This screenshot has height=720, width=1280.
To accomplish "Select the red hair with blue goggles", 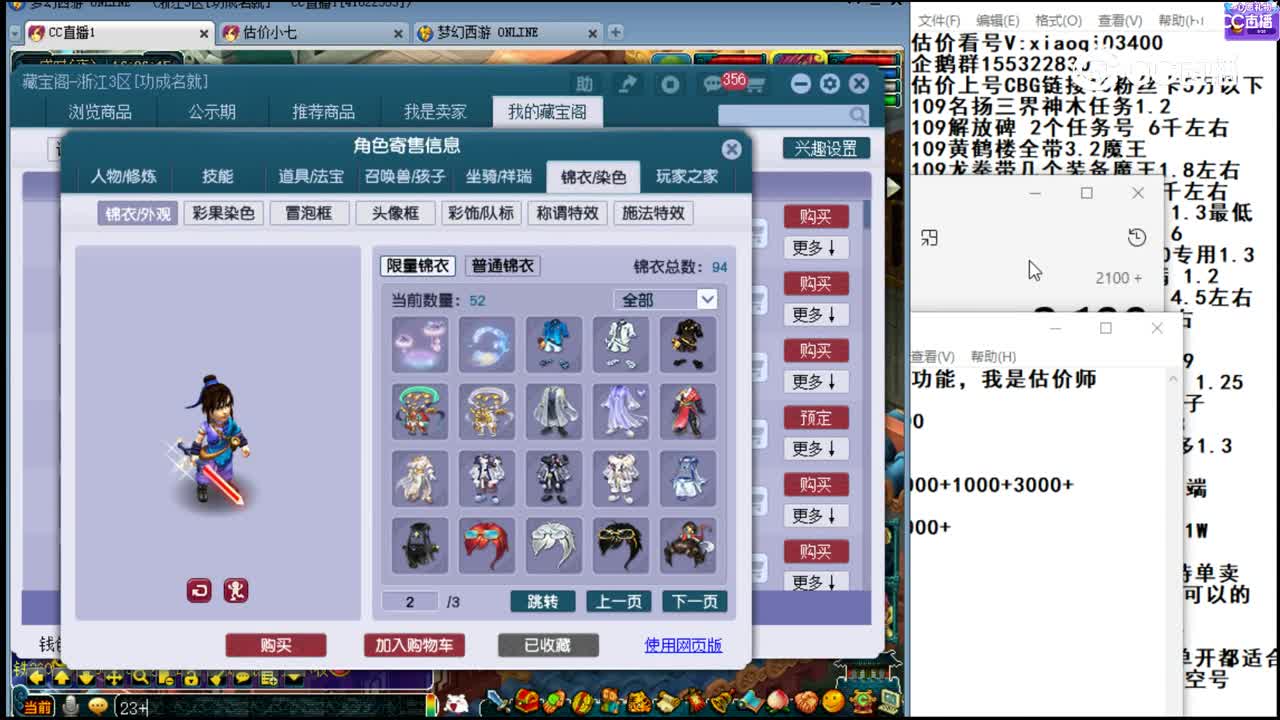I will (487, 545).
